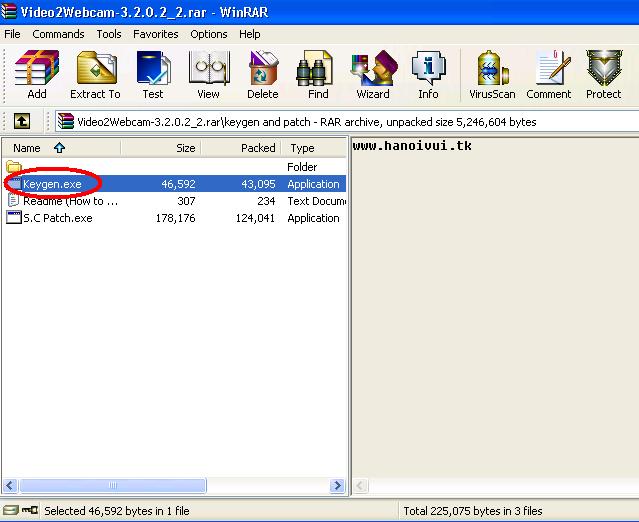Go up one folder level

22,121
